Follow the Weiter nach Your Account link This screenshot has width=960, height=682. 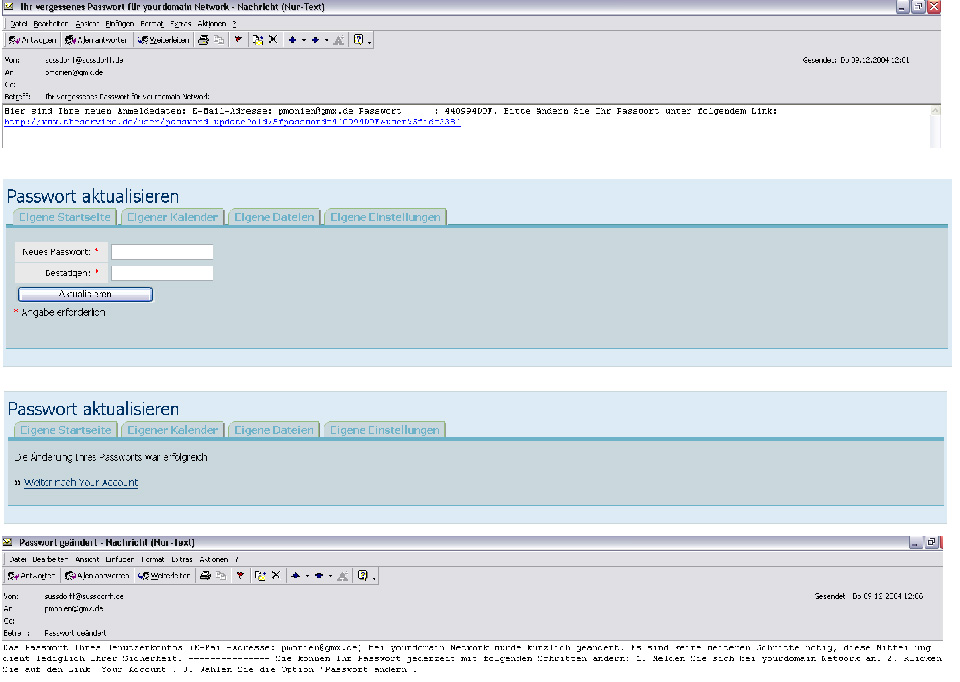82,482
